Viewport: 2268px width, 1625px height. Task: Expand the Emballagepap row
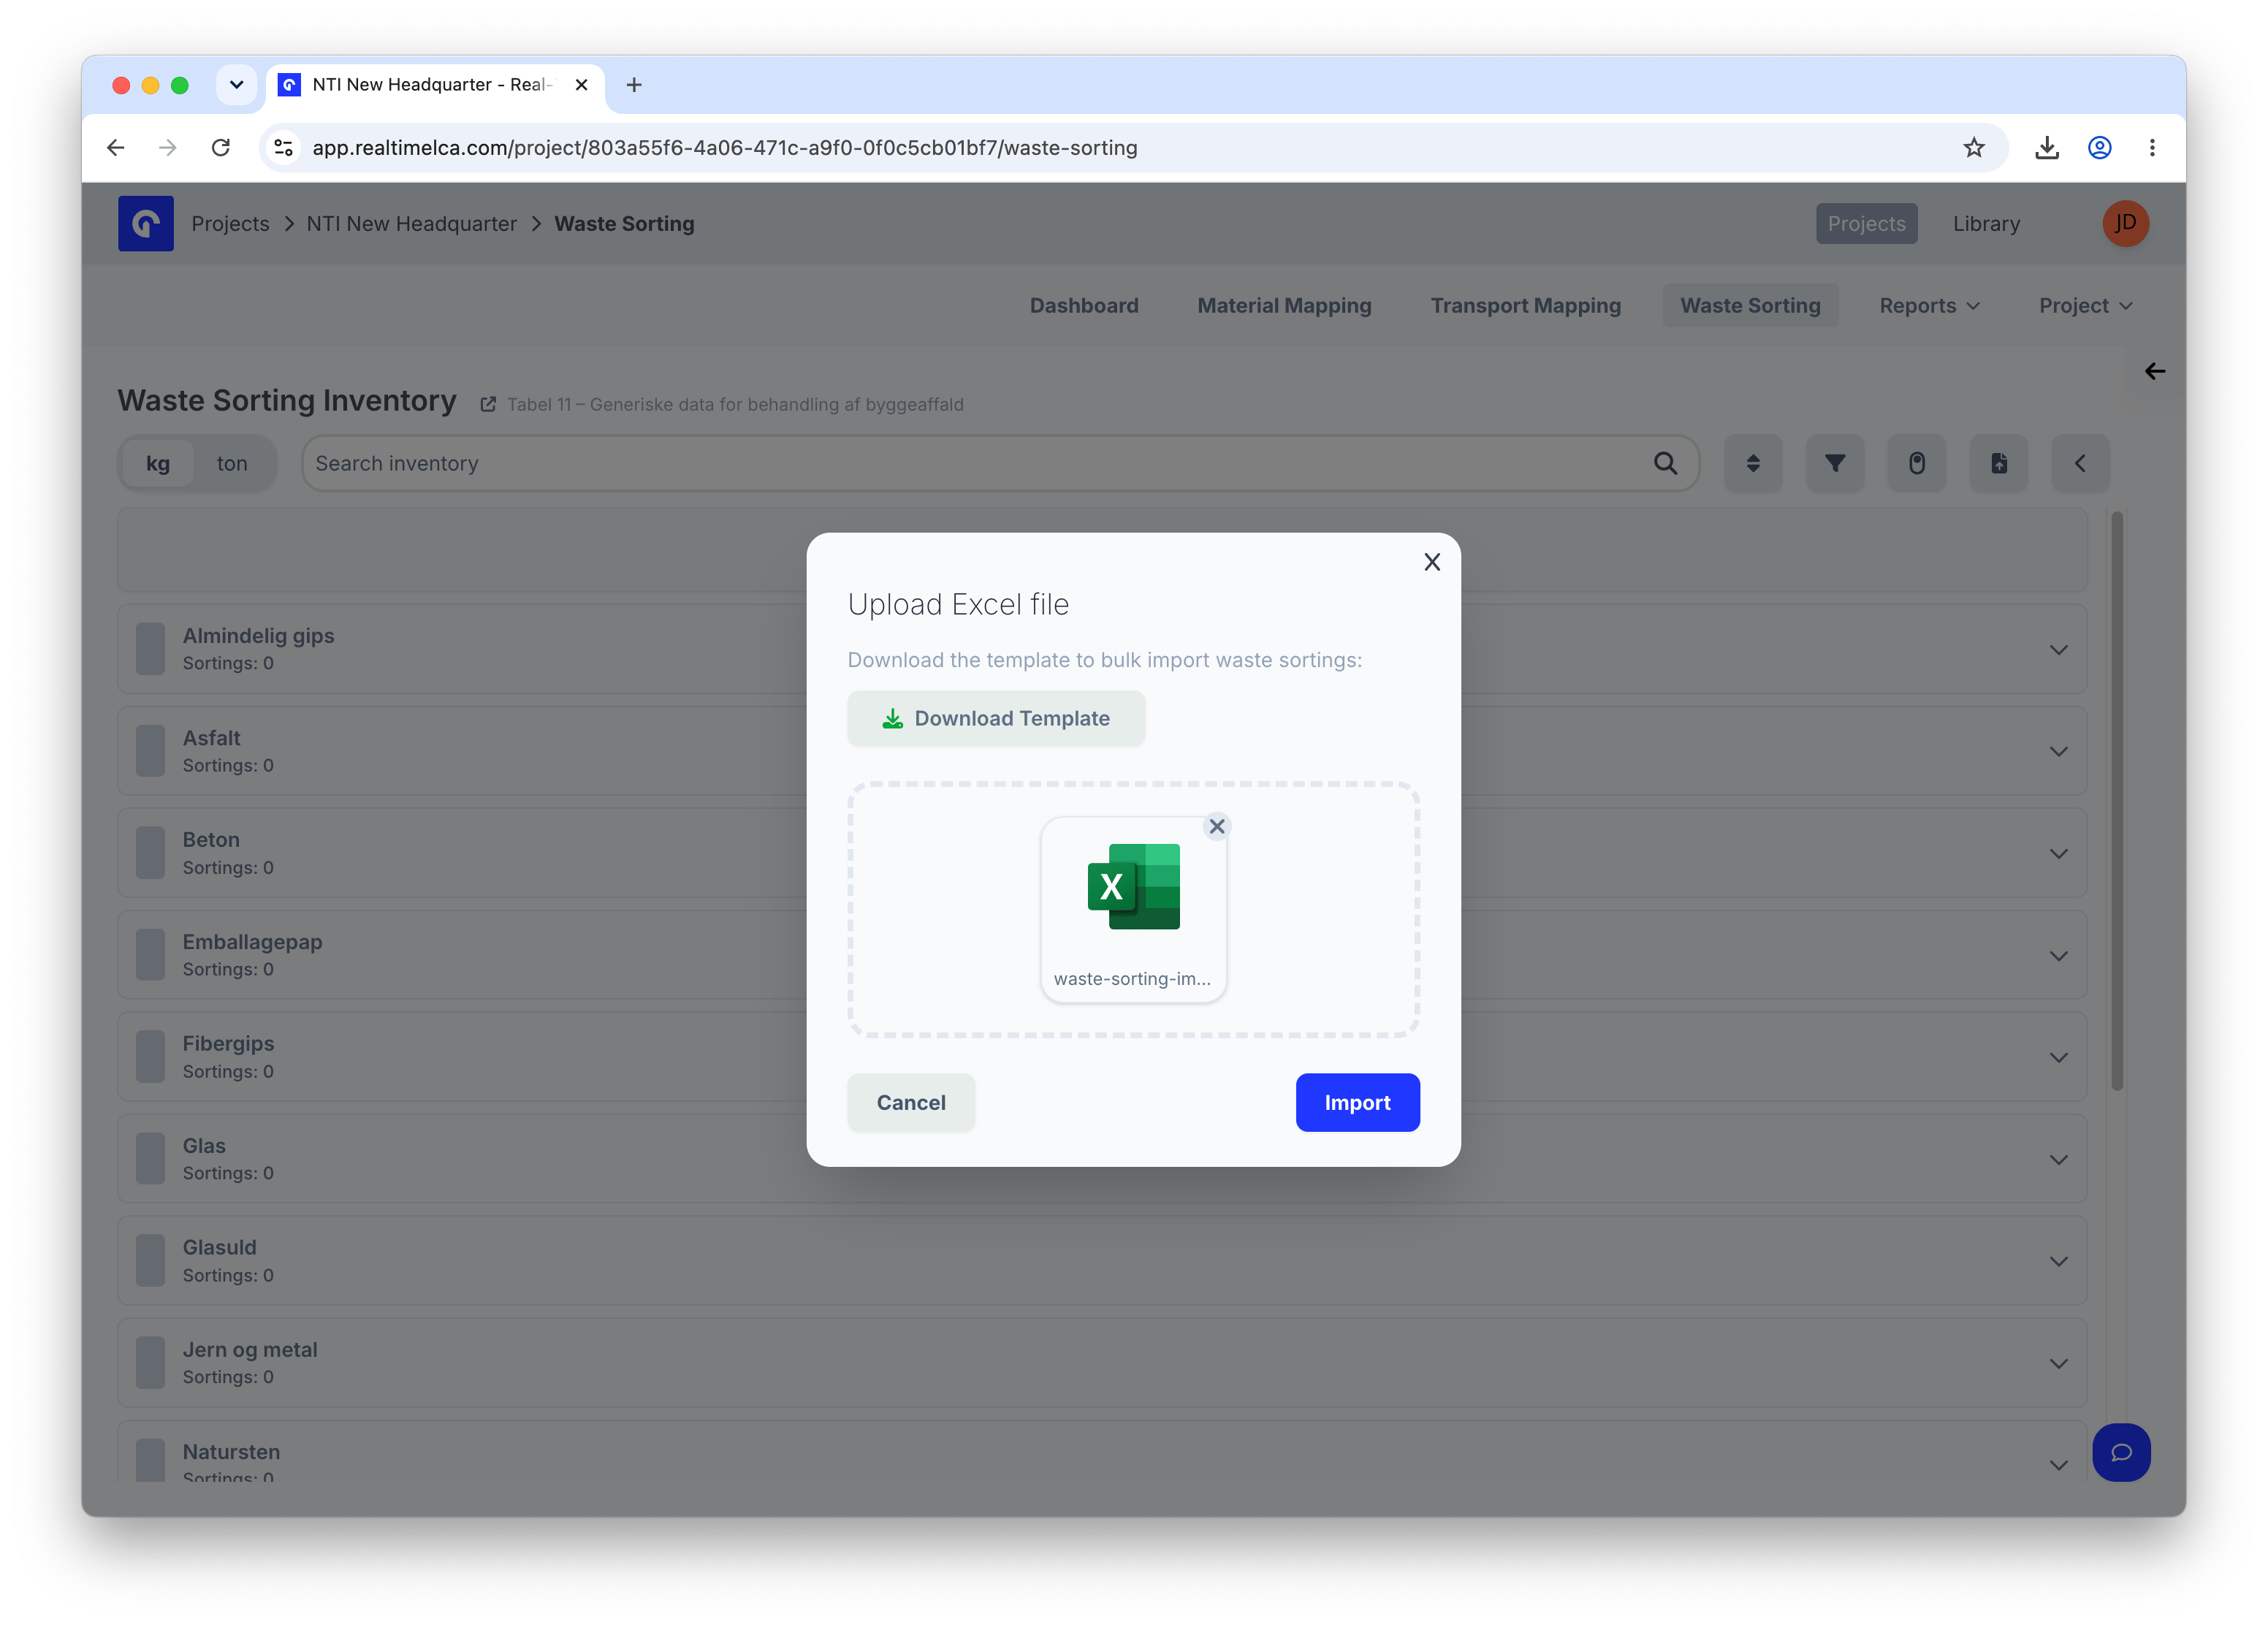point(2058,955)
